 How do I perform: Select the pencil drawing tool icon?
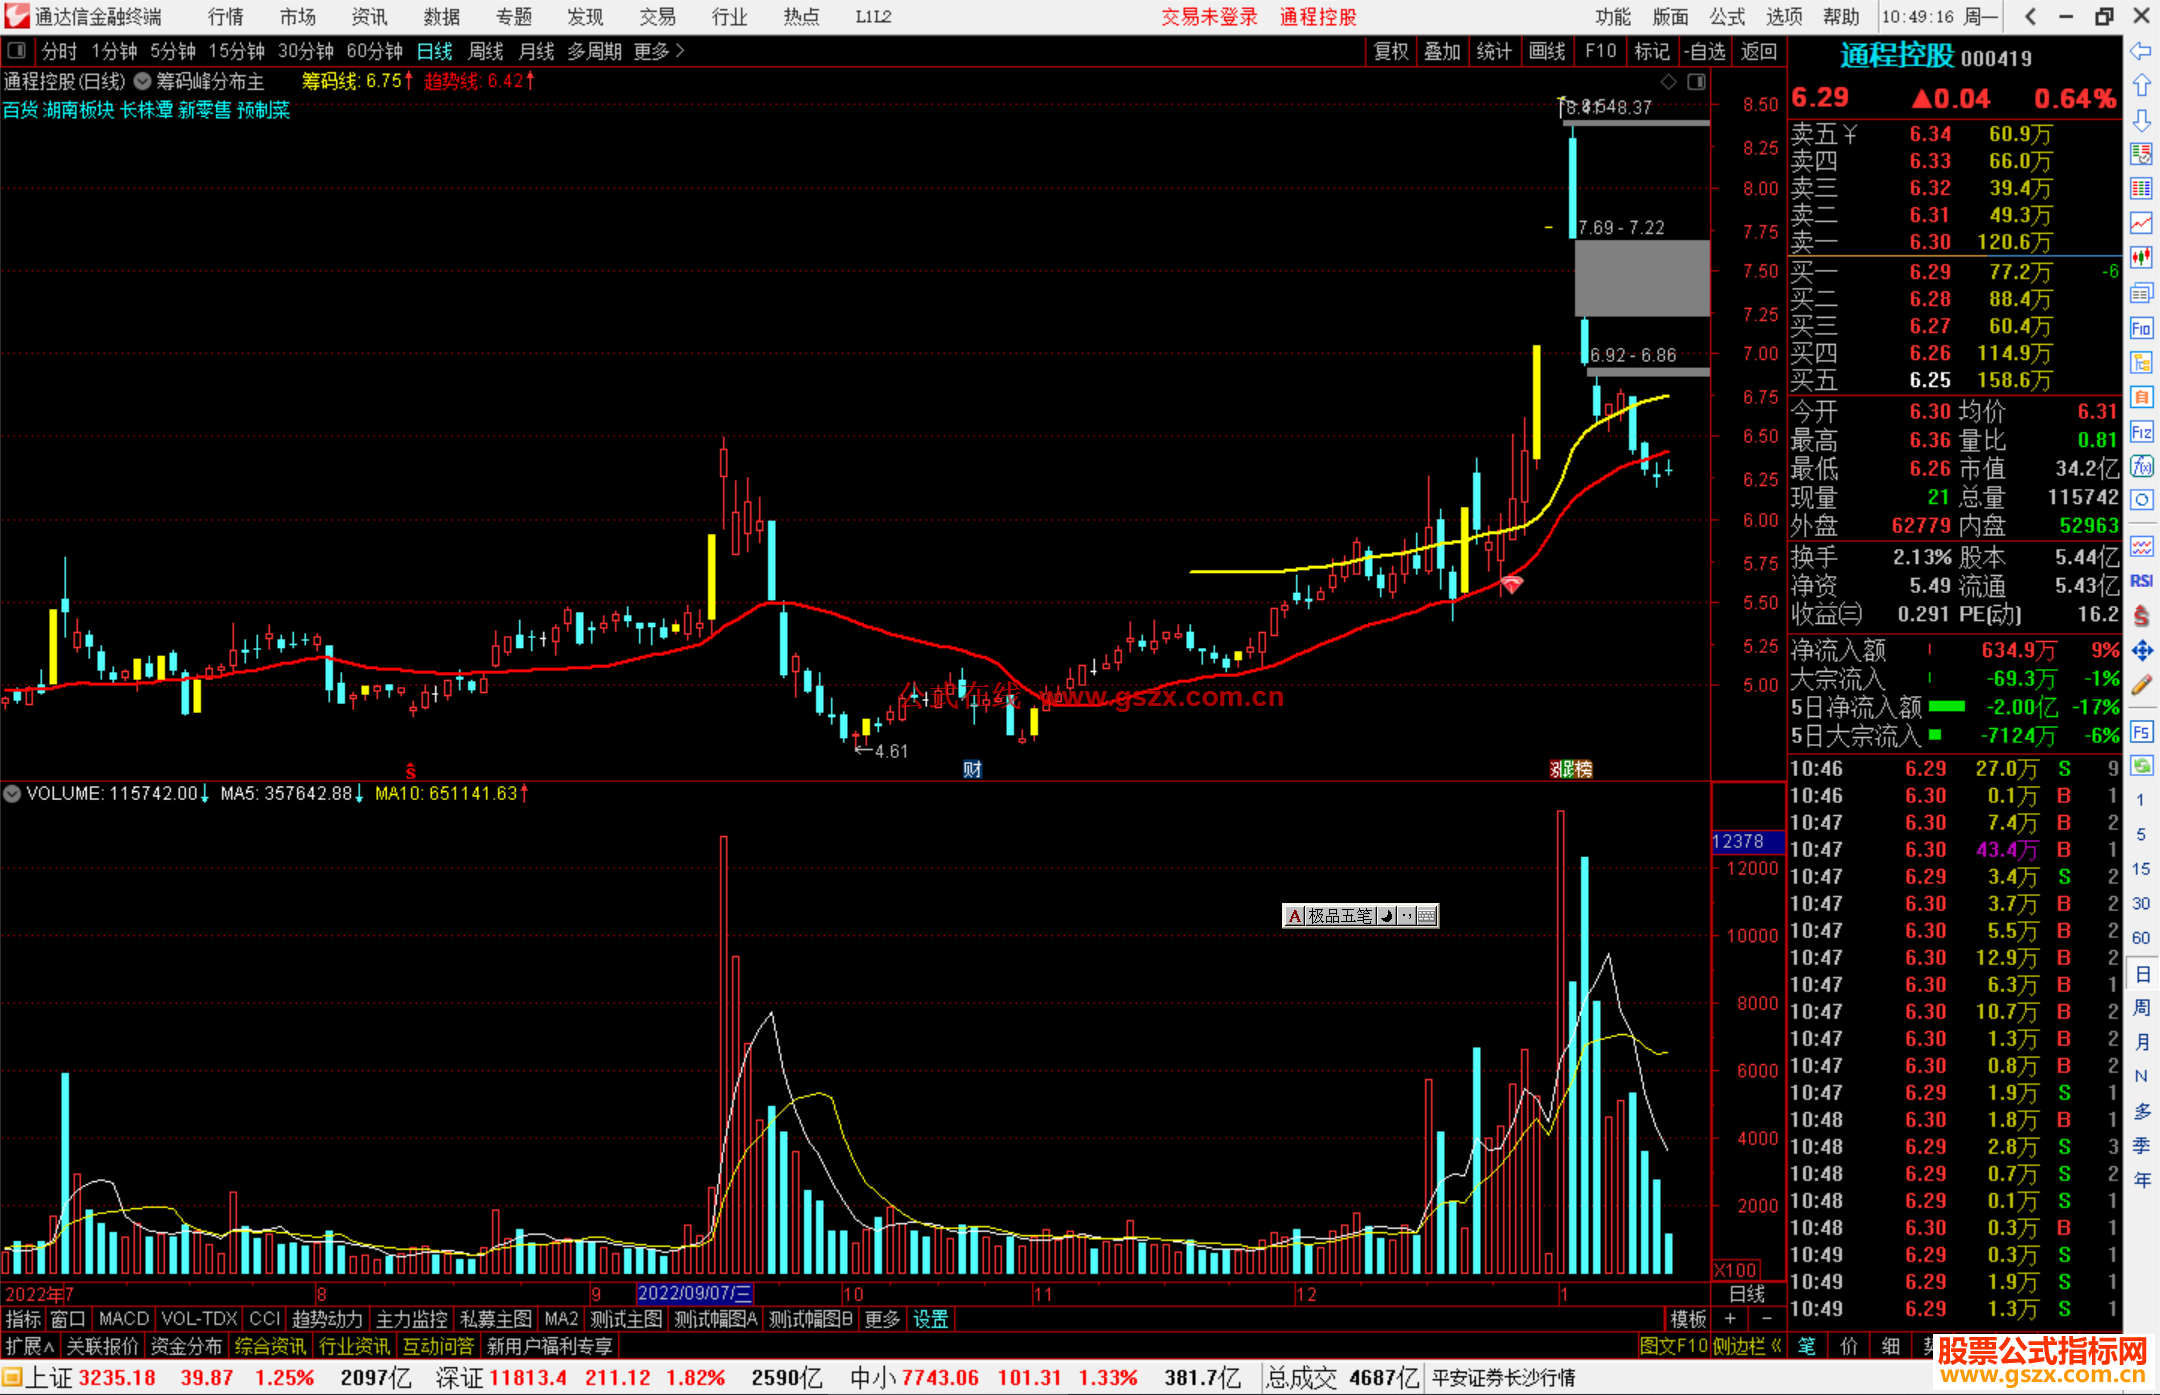(2141, 685)
